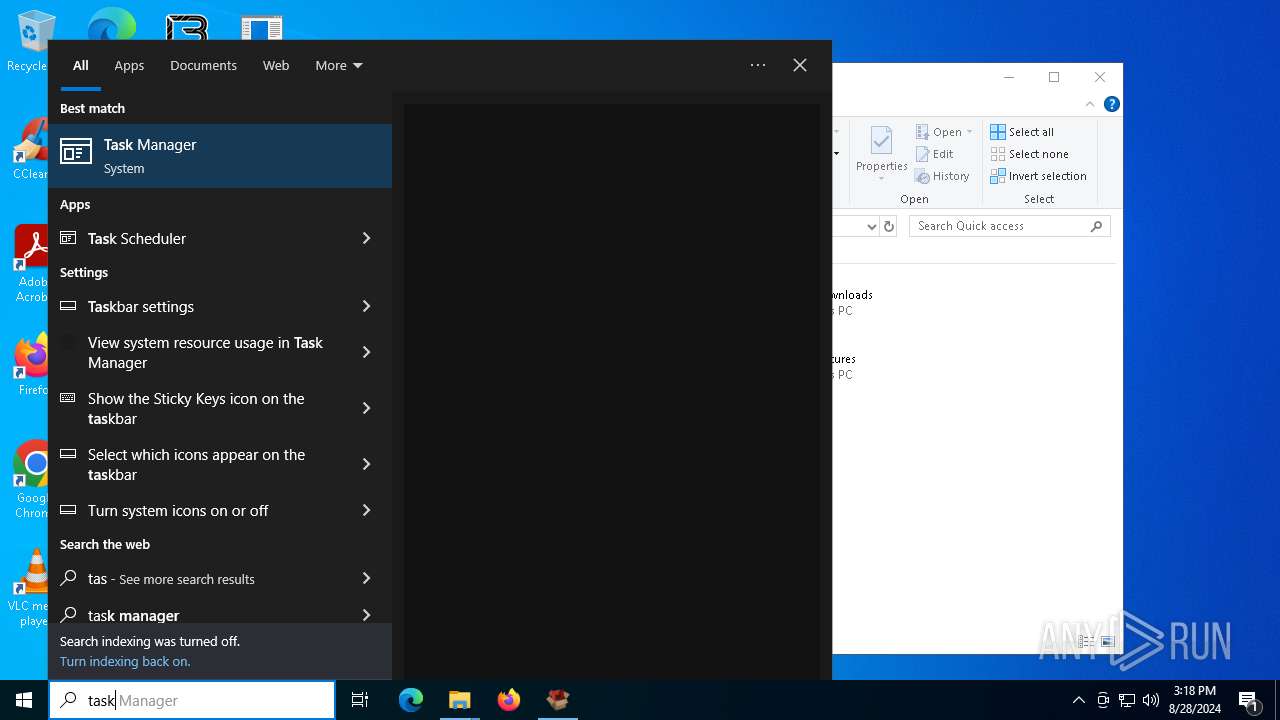Open search options ellipsis menu
The height and width of the screenshot is (720, 1280).
click(758, 65)
